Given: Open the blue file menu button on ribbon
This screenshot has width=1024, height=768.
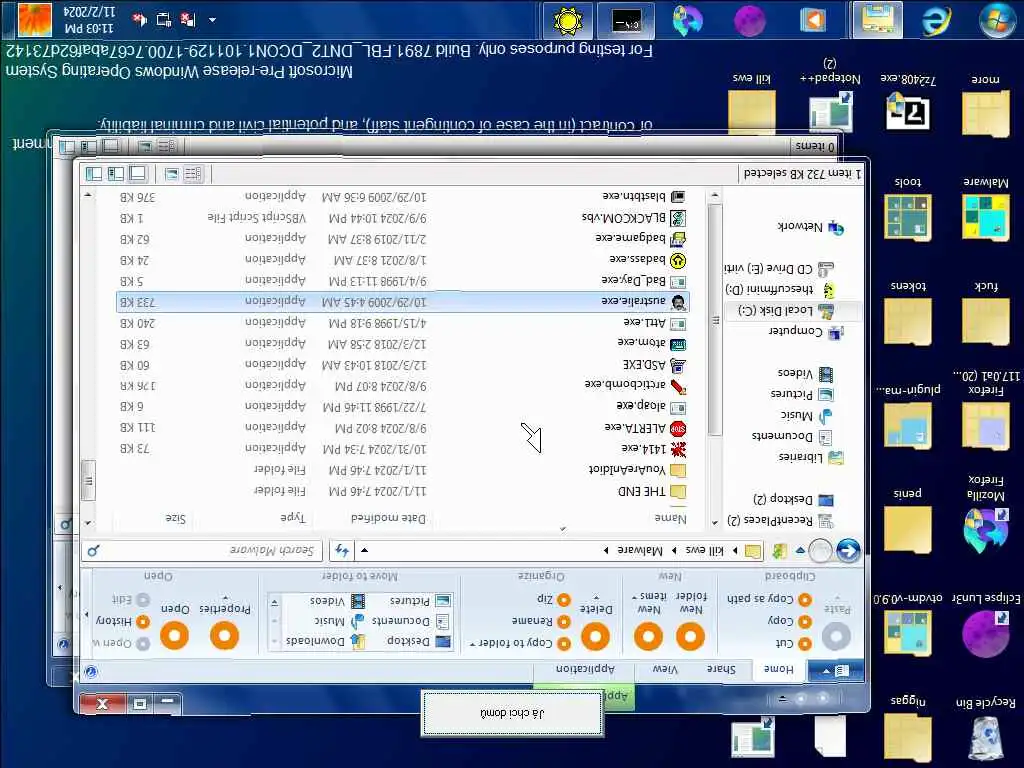Looking at the screenshot, I should tap(835, 671).
